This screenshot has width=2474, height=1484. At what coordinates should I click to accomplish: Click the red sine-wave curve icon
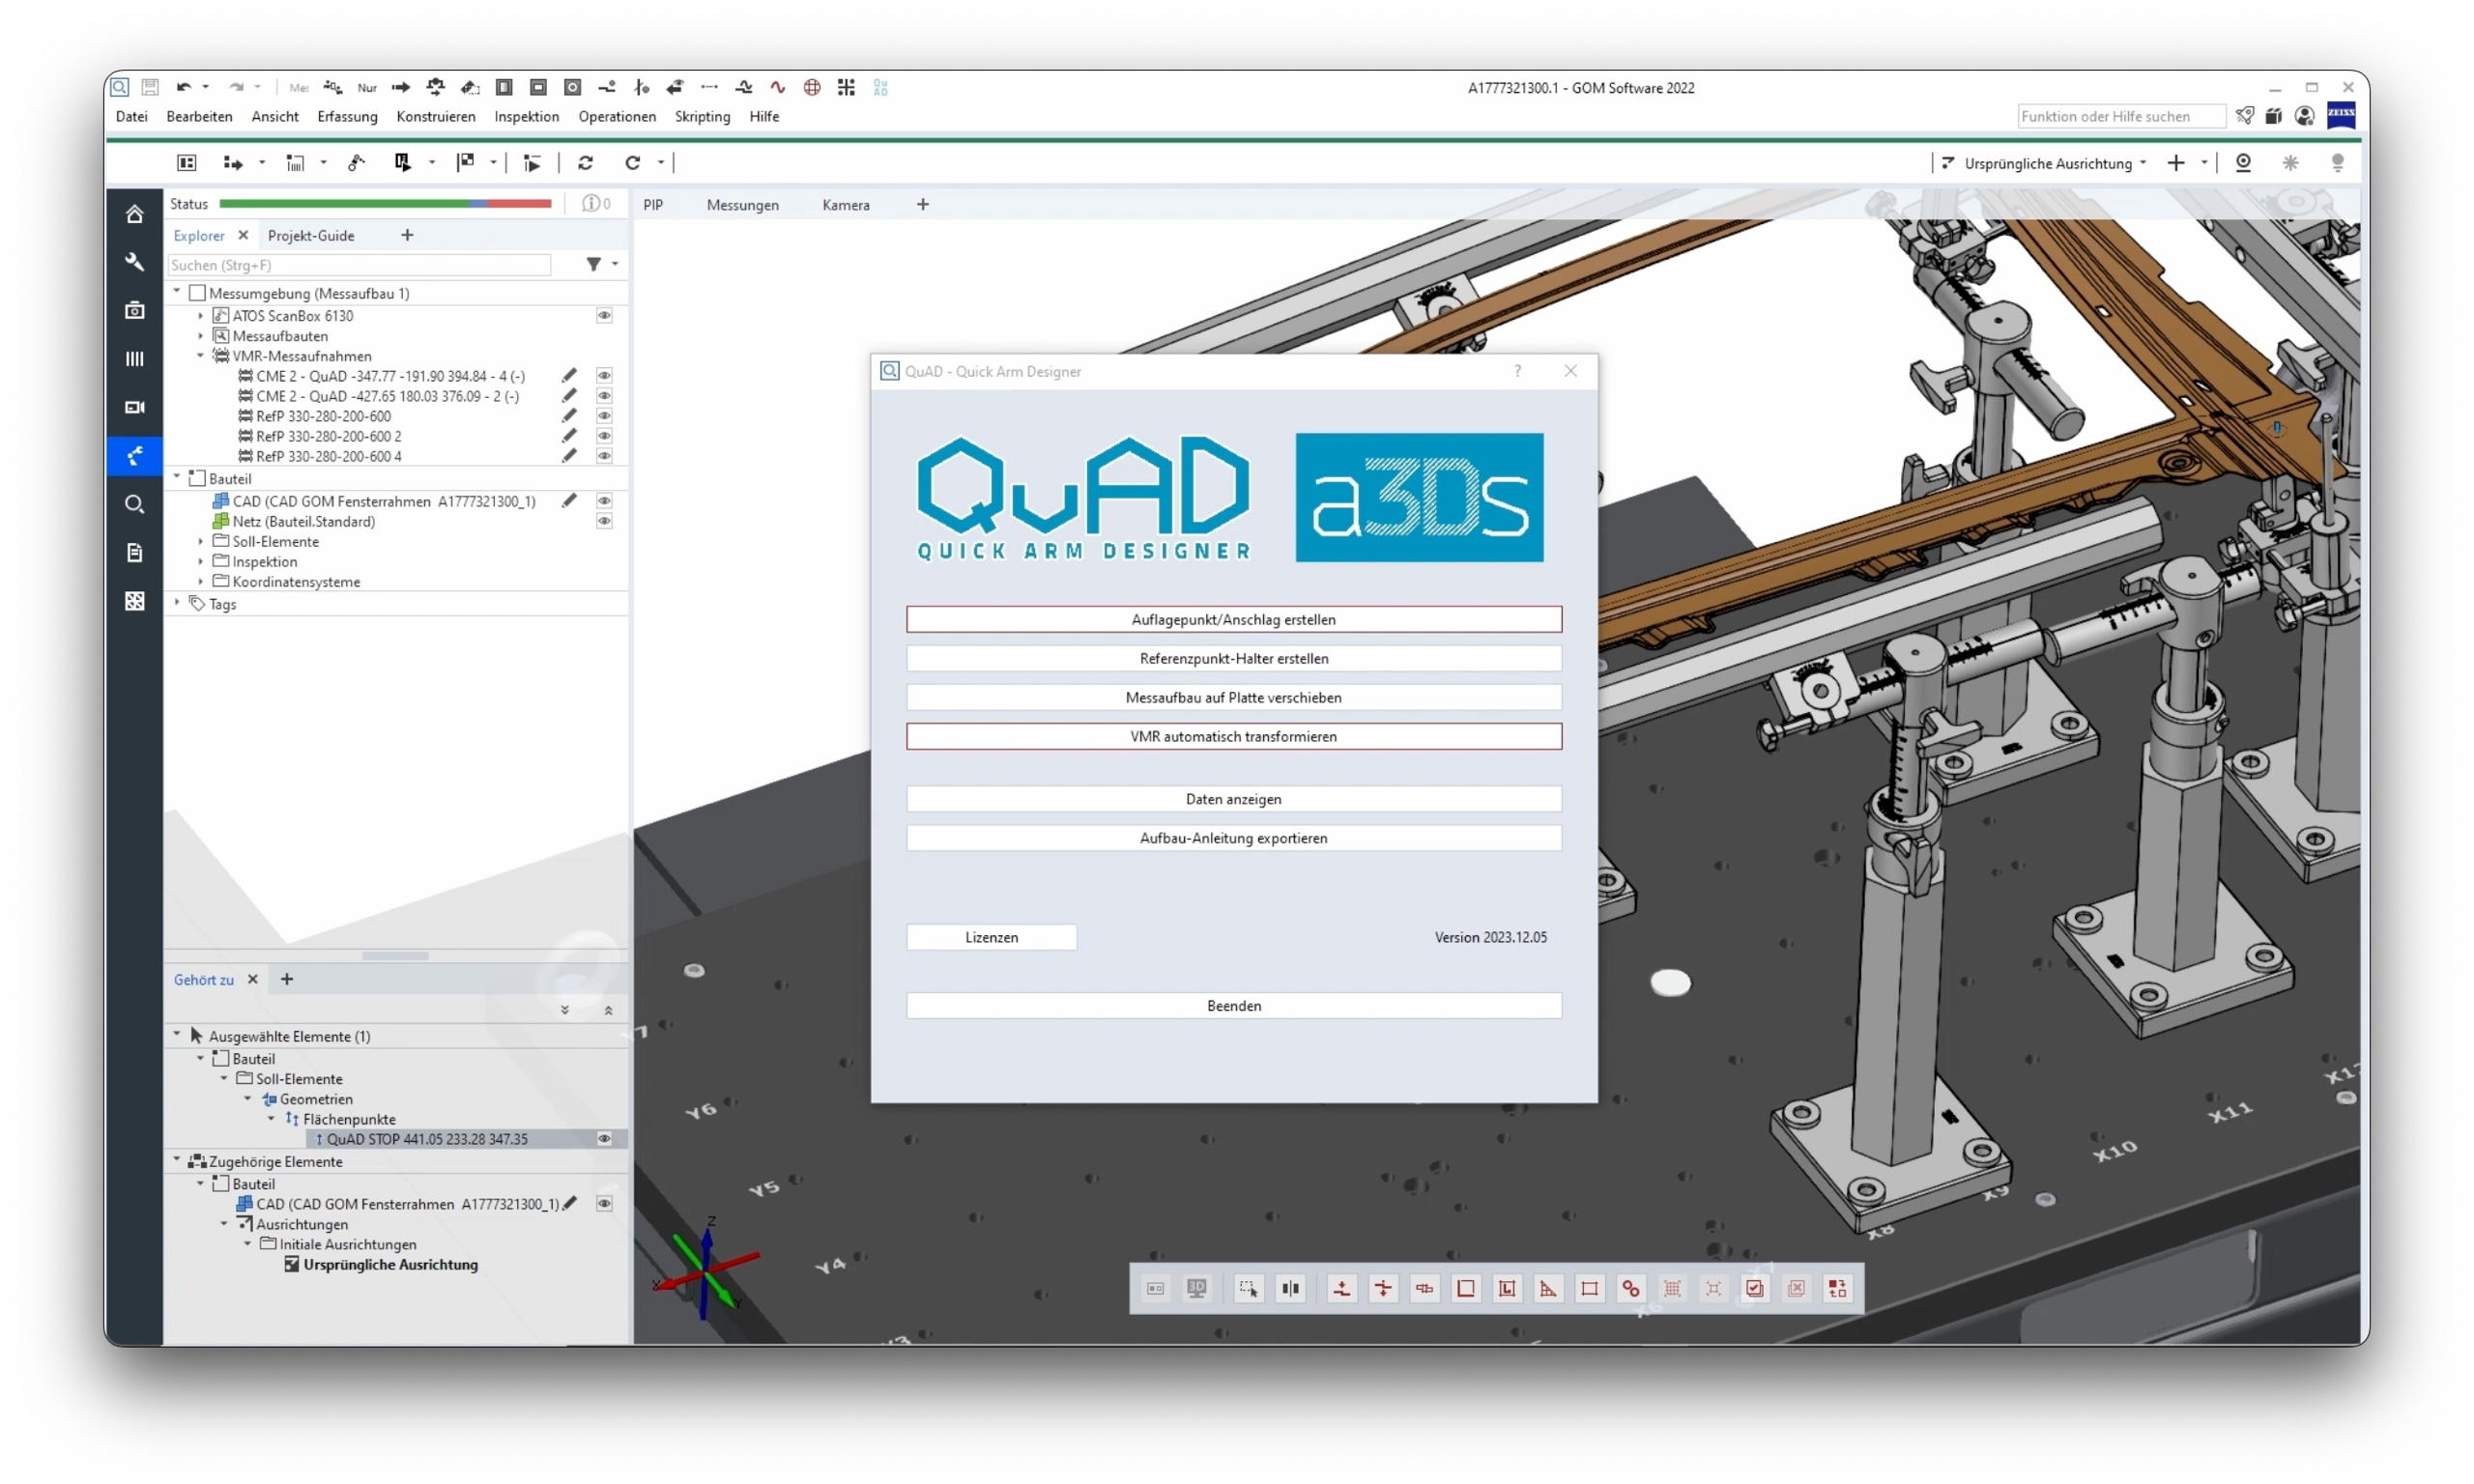[777, 87]
